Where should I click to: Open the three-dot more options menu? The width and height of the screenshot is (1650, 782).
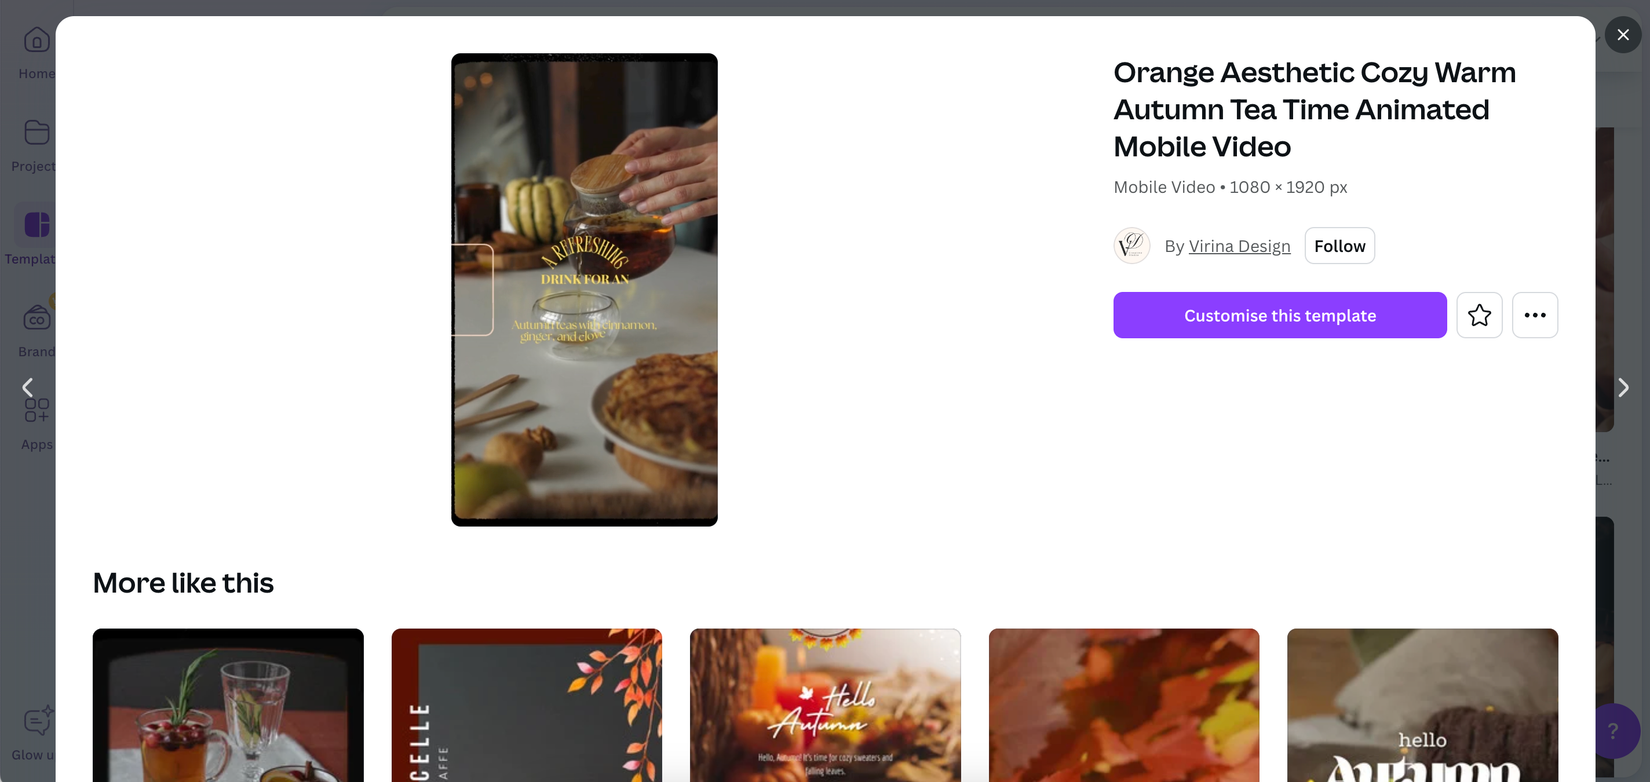[1535, 316]
